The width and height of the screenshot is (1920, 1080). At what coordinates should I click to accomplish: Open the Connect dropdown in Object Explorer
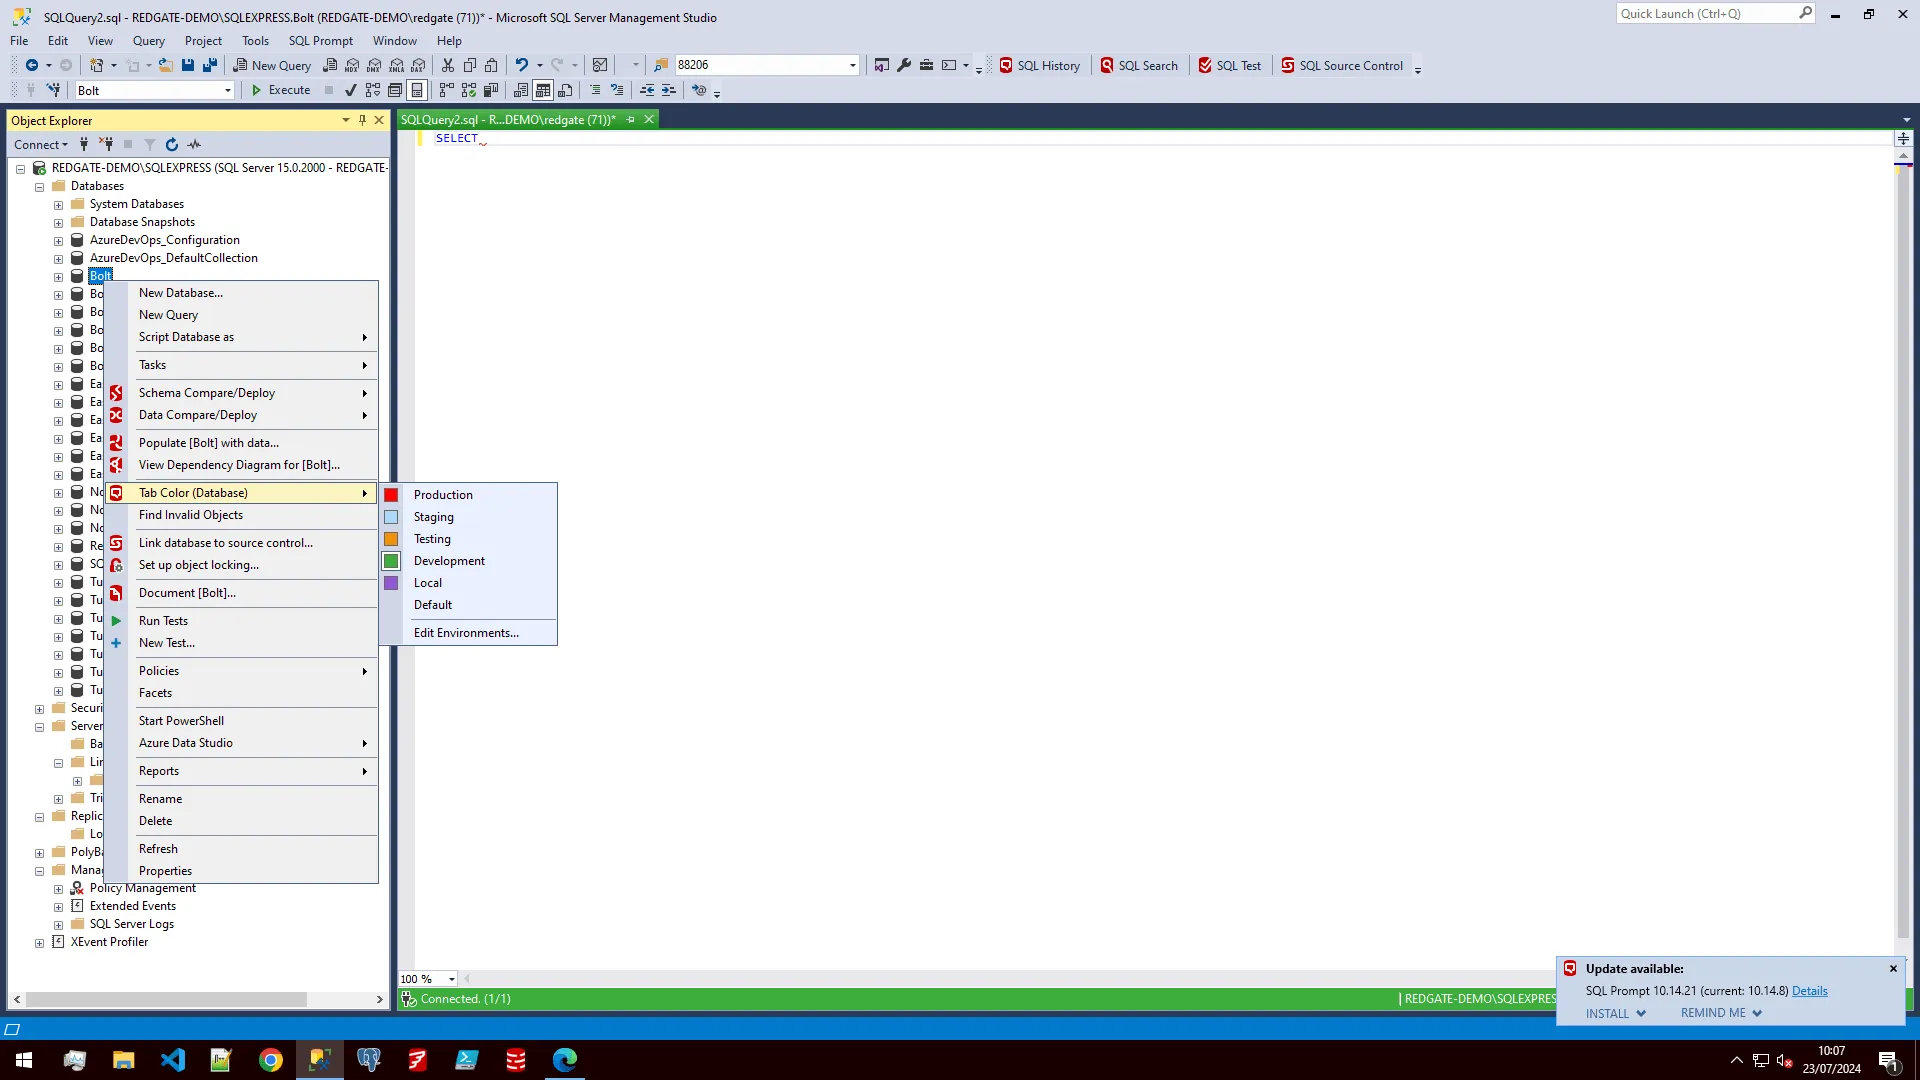pyautogui.click(x=41, y=145)
